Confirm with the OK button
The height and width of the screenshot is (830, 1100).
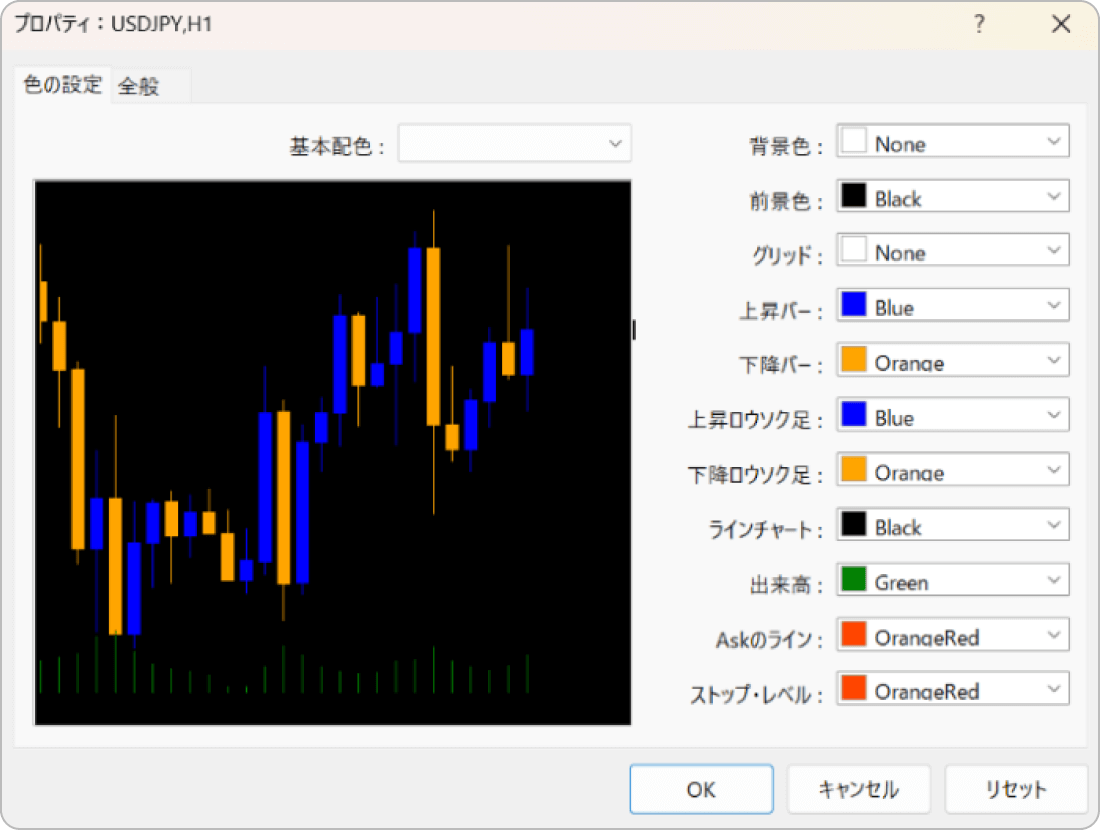(x=702, y=789)
